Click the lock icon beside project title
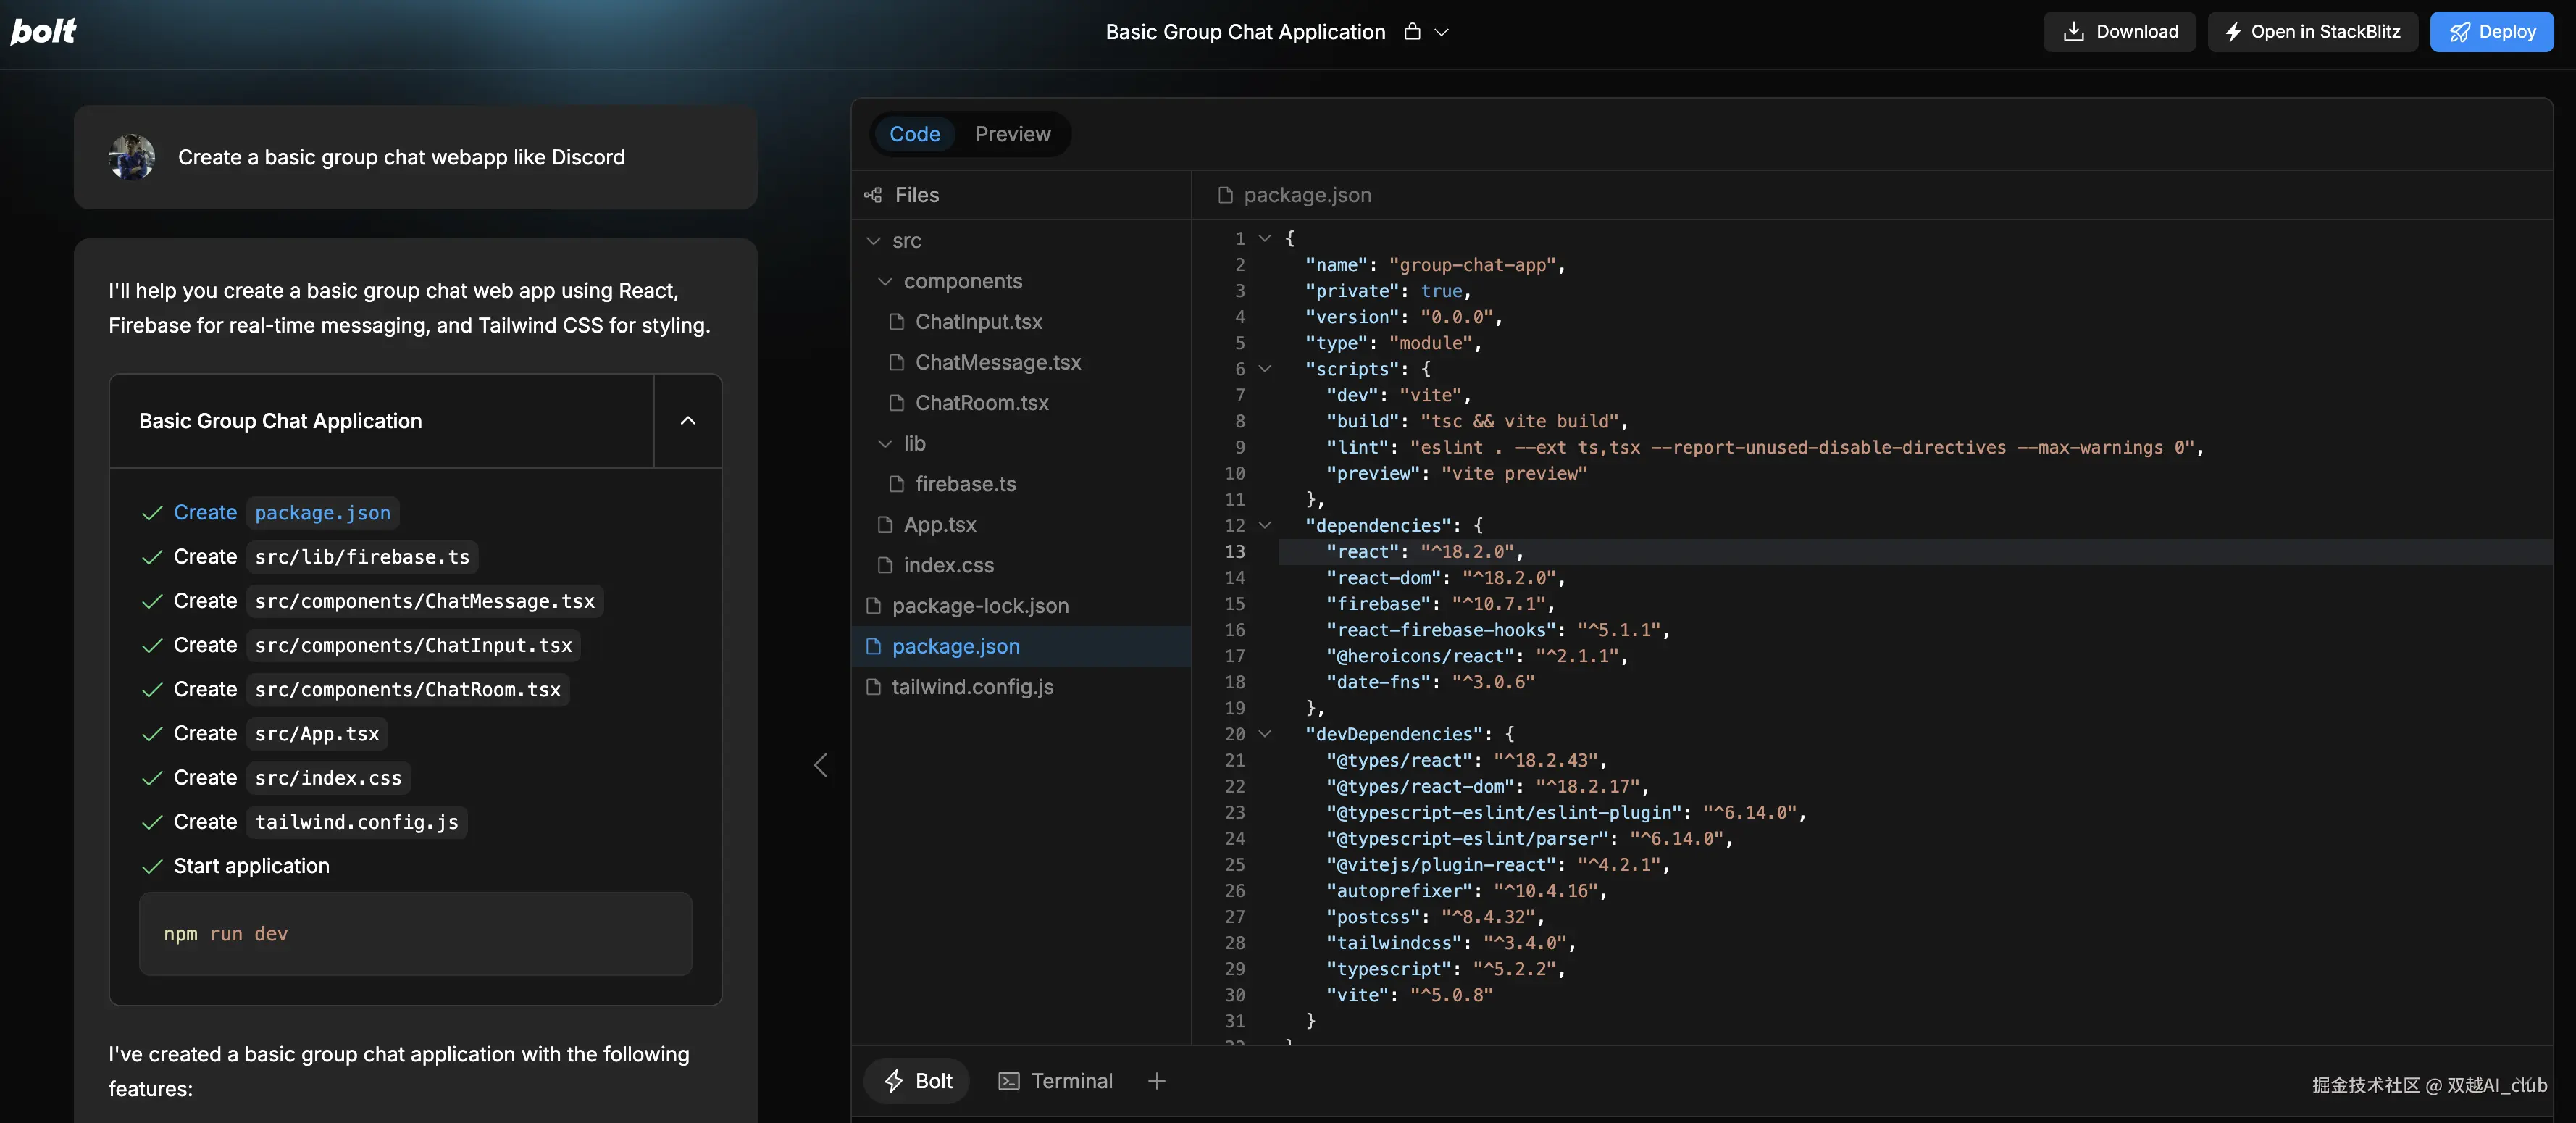Viewport: 2576px width, 1123px height. pos(1412,31)
